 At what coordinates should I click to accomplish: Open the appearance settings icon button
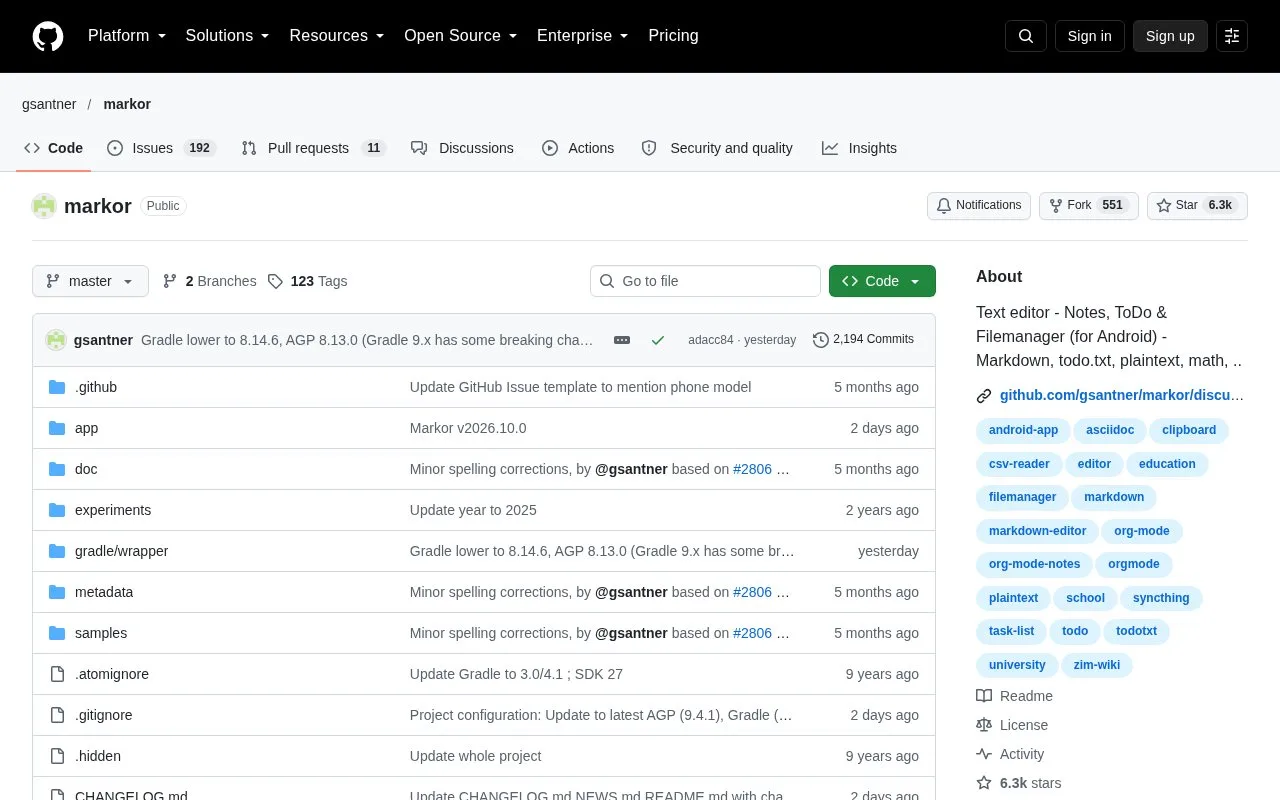pos(1232,36)
